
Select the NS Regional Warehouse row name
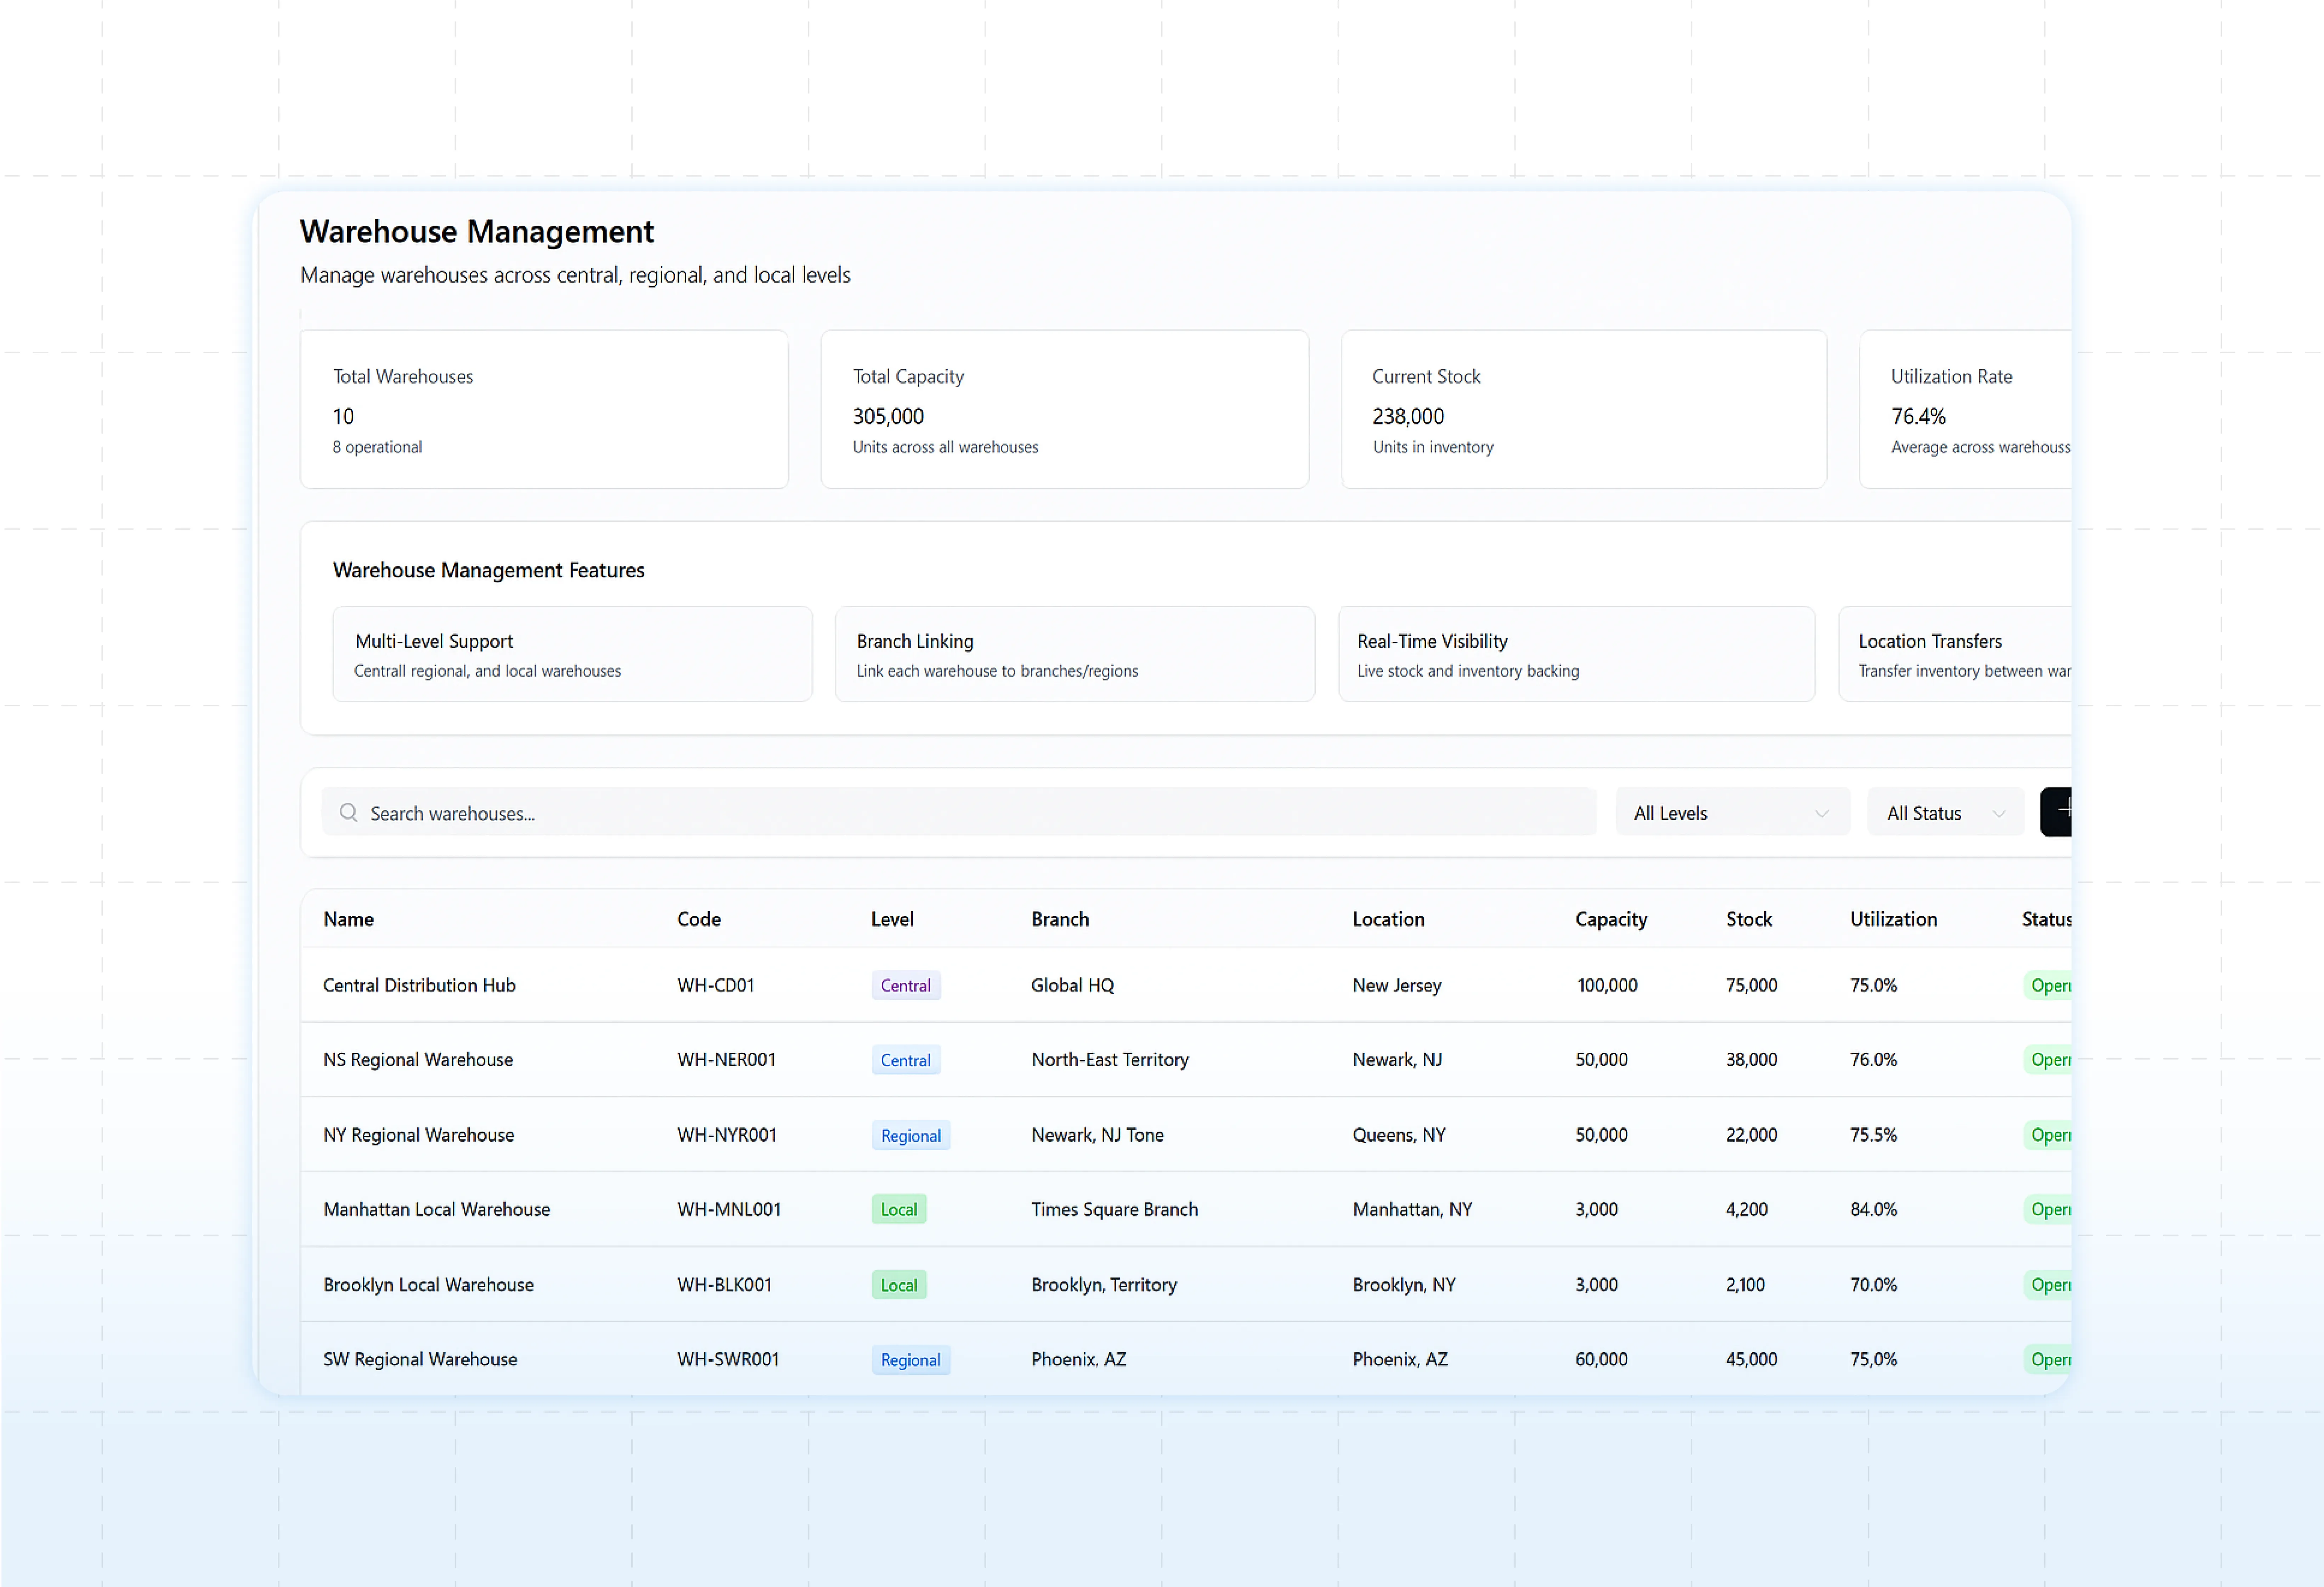[x=418, y=1059]
